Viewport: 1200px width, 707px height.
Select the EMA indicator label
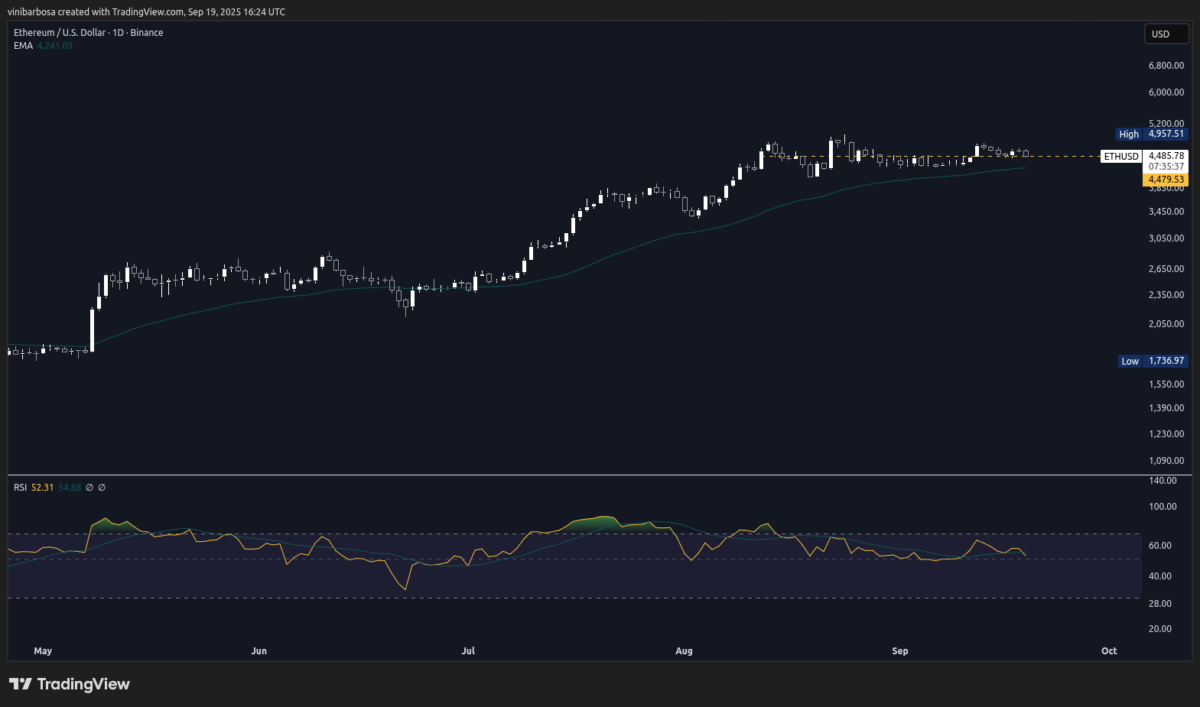click(x=22, y=45)
